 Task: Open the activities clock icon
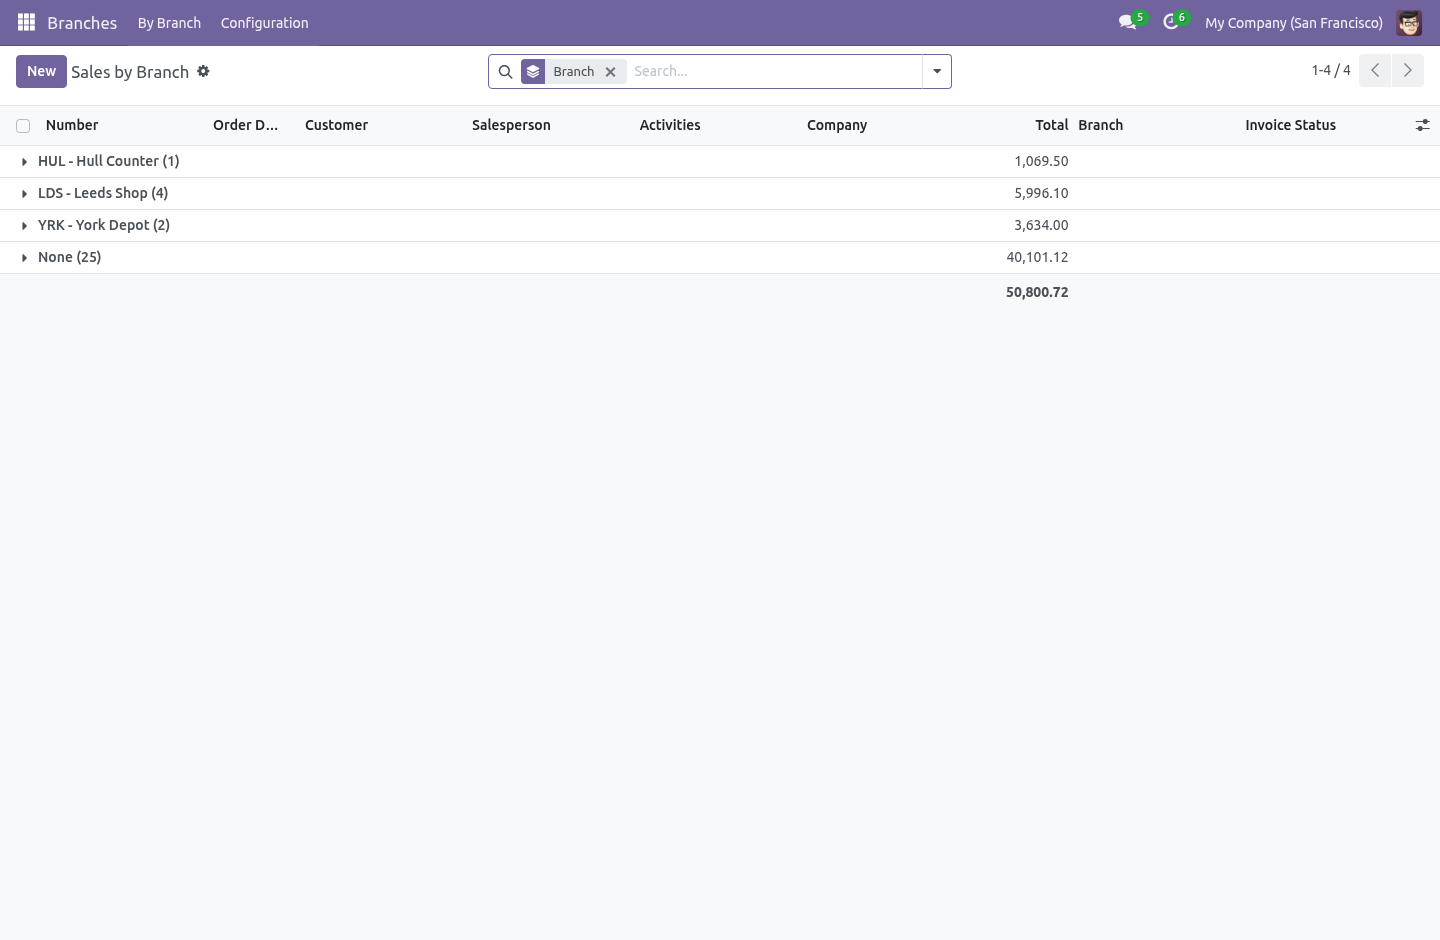click(x=1171, y=22)
